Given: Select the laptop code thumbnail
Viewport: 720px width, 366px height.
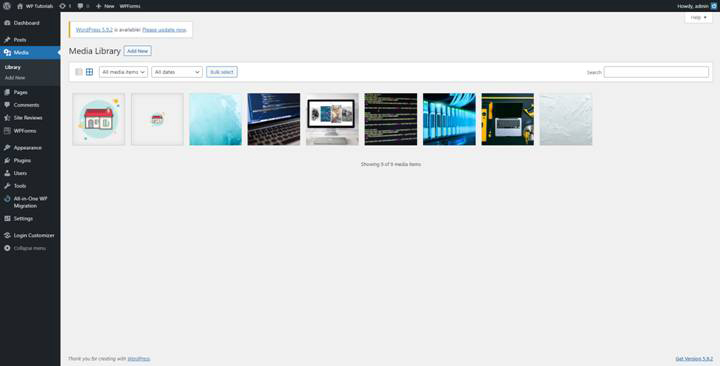Looking at the screenshot, I should click(x=274, y=119).
